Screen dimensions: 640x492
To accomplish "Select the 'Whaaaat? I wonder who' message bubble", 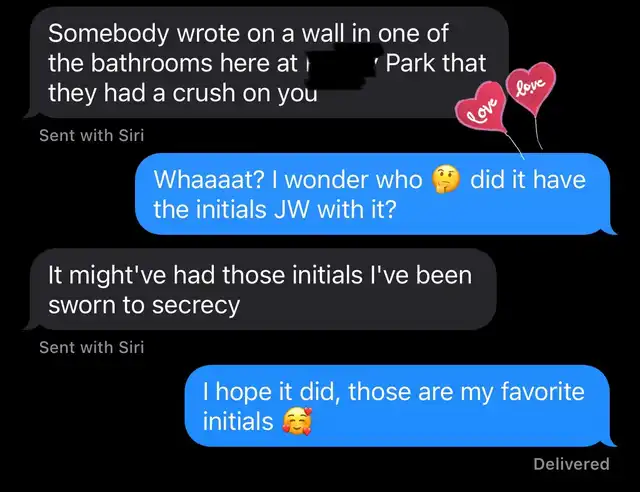I will point(373,194).
